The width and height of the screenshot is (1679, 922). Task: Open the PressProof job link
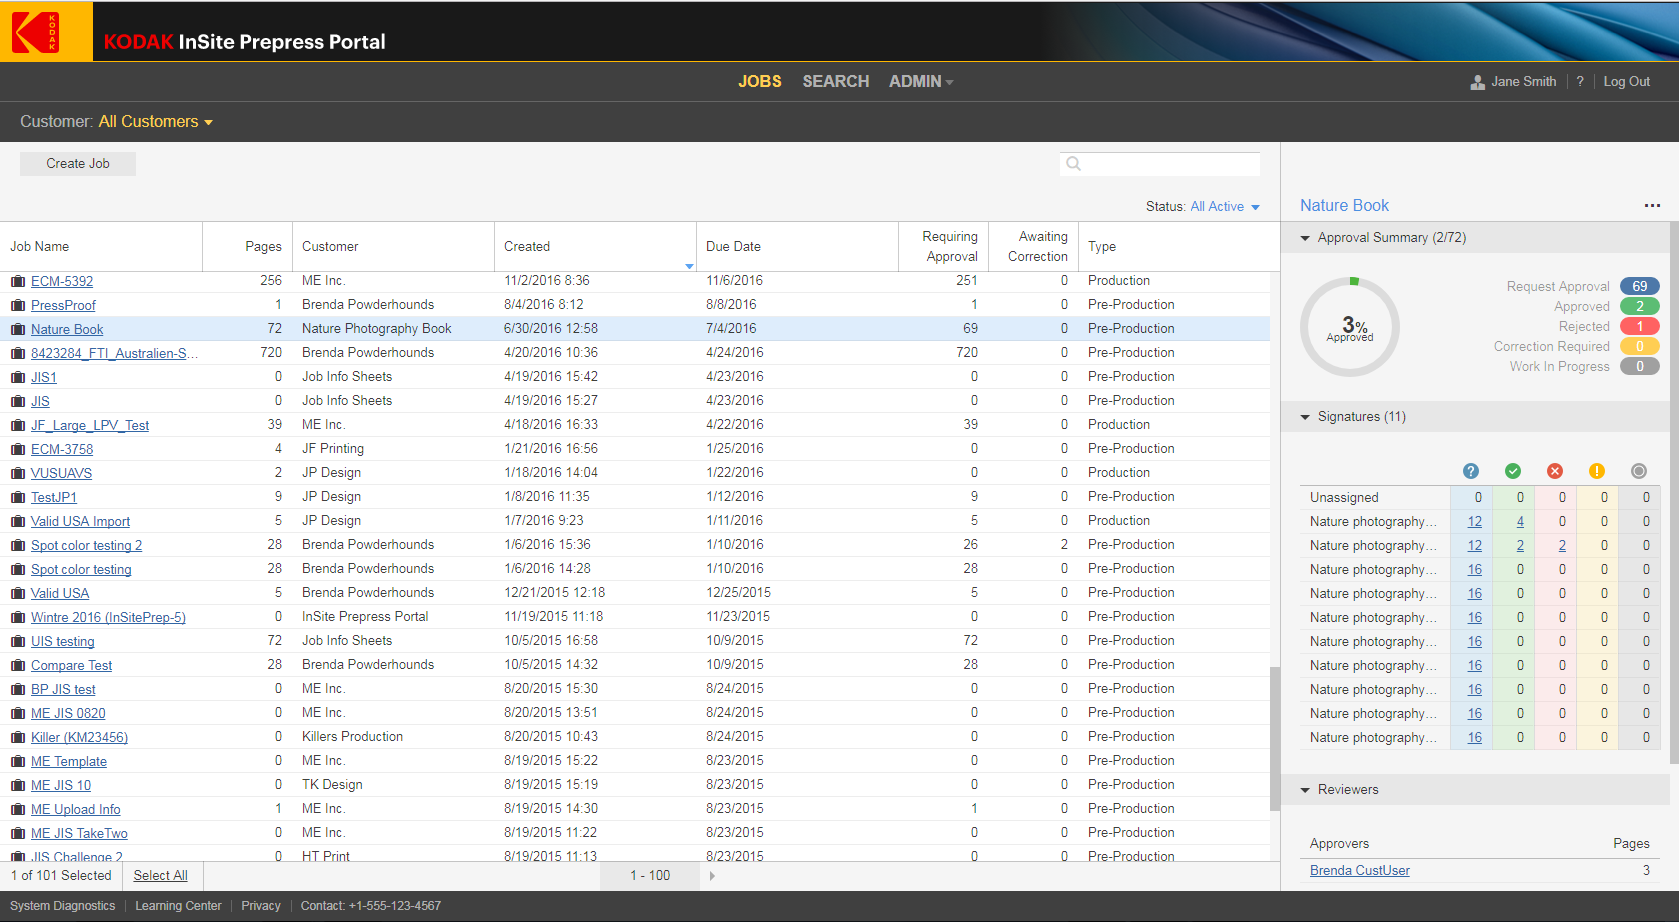click(63, 306)
